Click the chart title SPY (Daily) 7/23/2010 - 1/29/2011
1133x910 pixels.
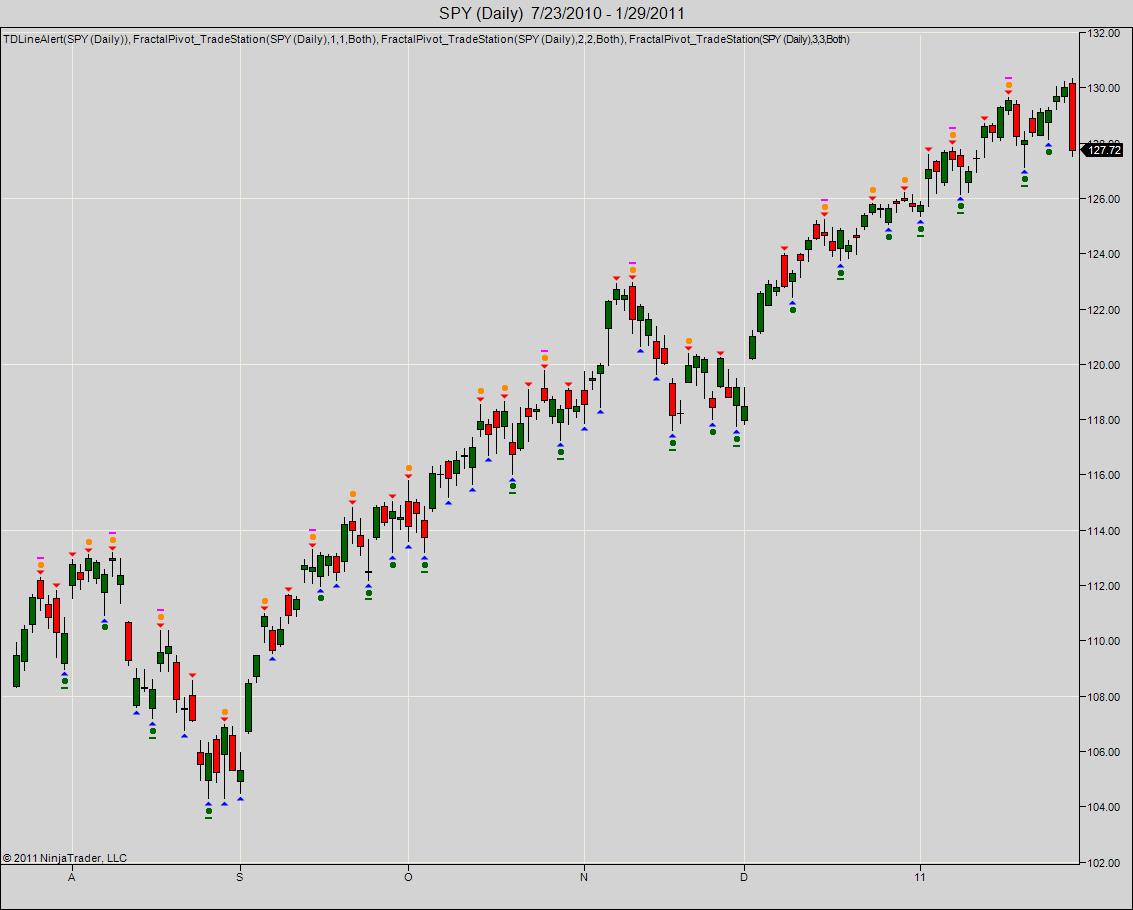tap(561, 13)
